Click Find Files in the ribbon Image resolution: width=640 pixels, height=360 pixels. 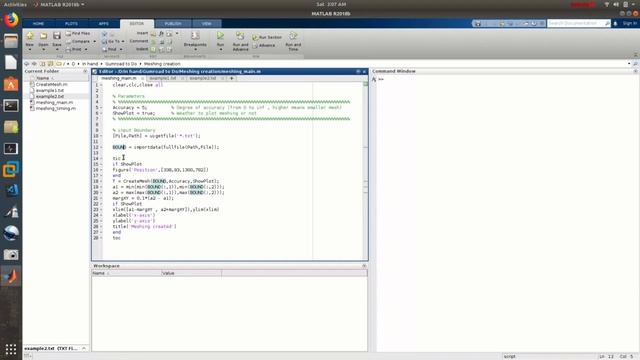tap(78, 33)
